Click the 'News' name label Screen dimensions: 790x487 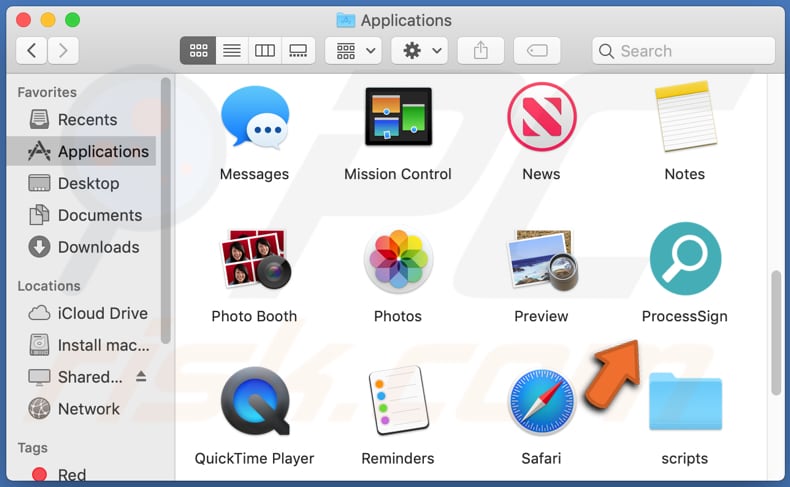point(541,174)
